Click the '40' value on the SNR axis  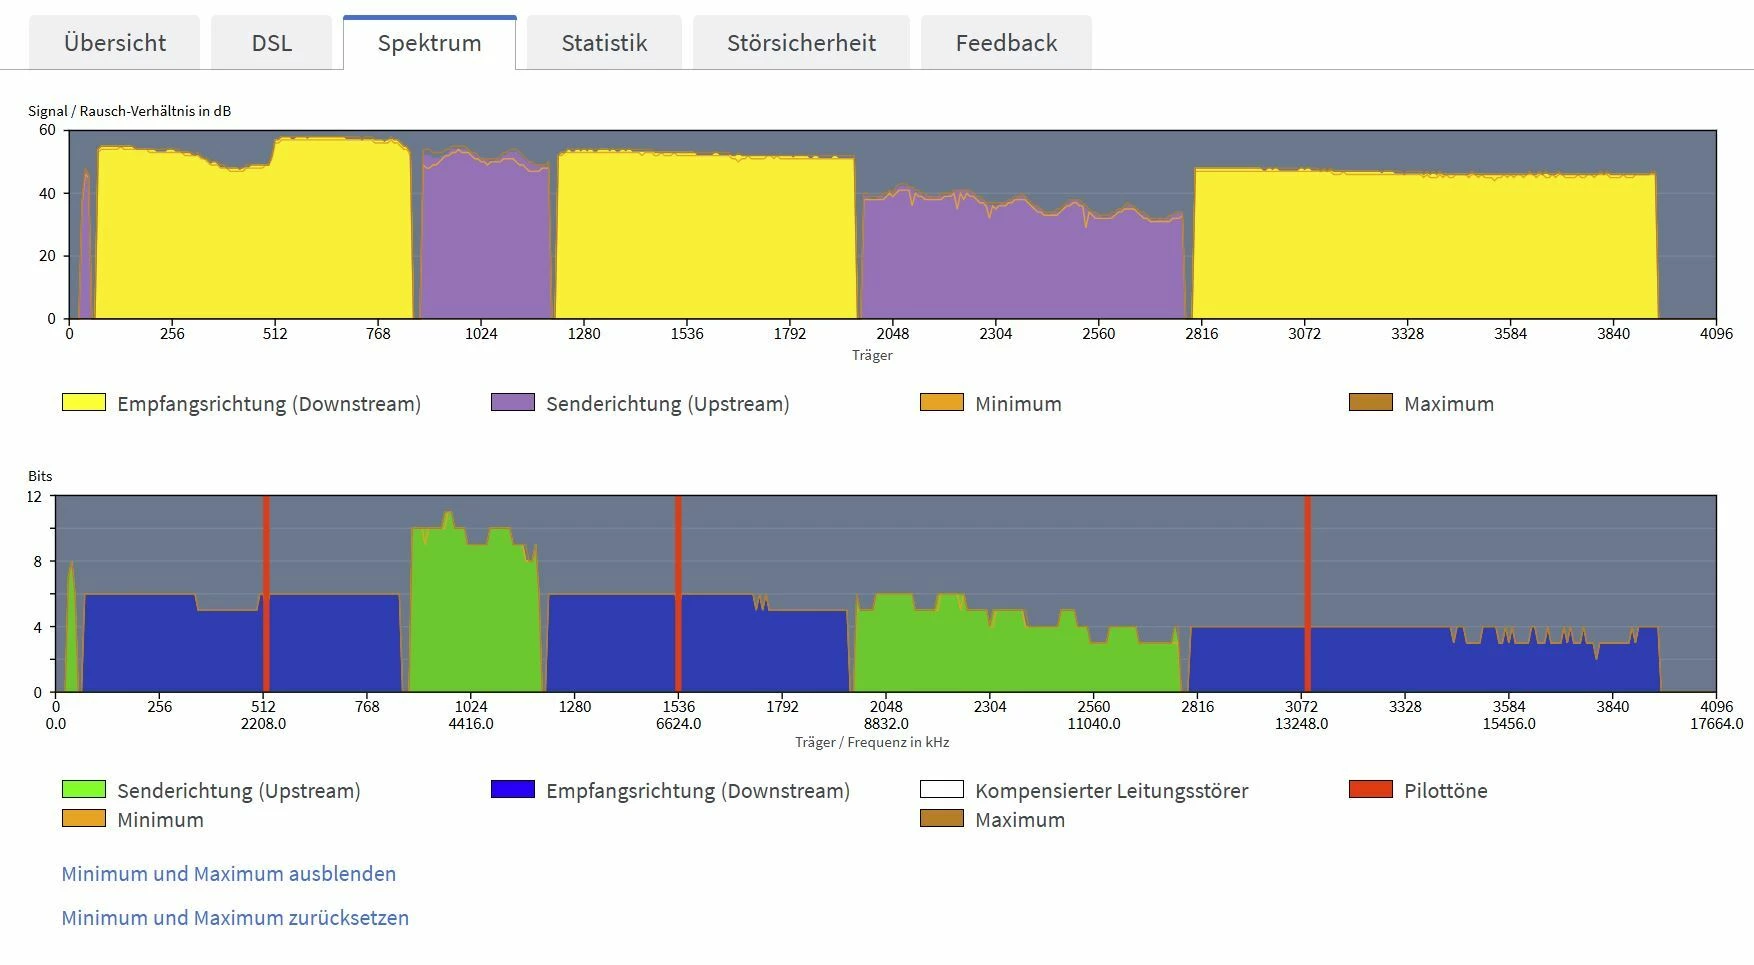click(48, 193)
